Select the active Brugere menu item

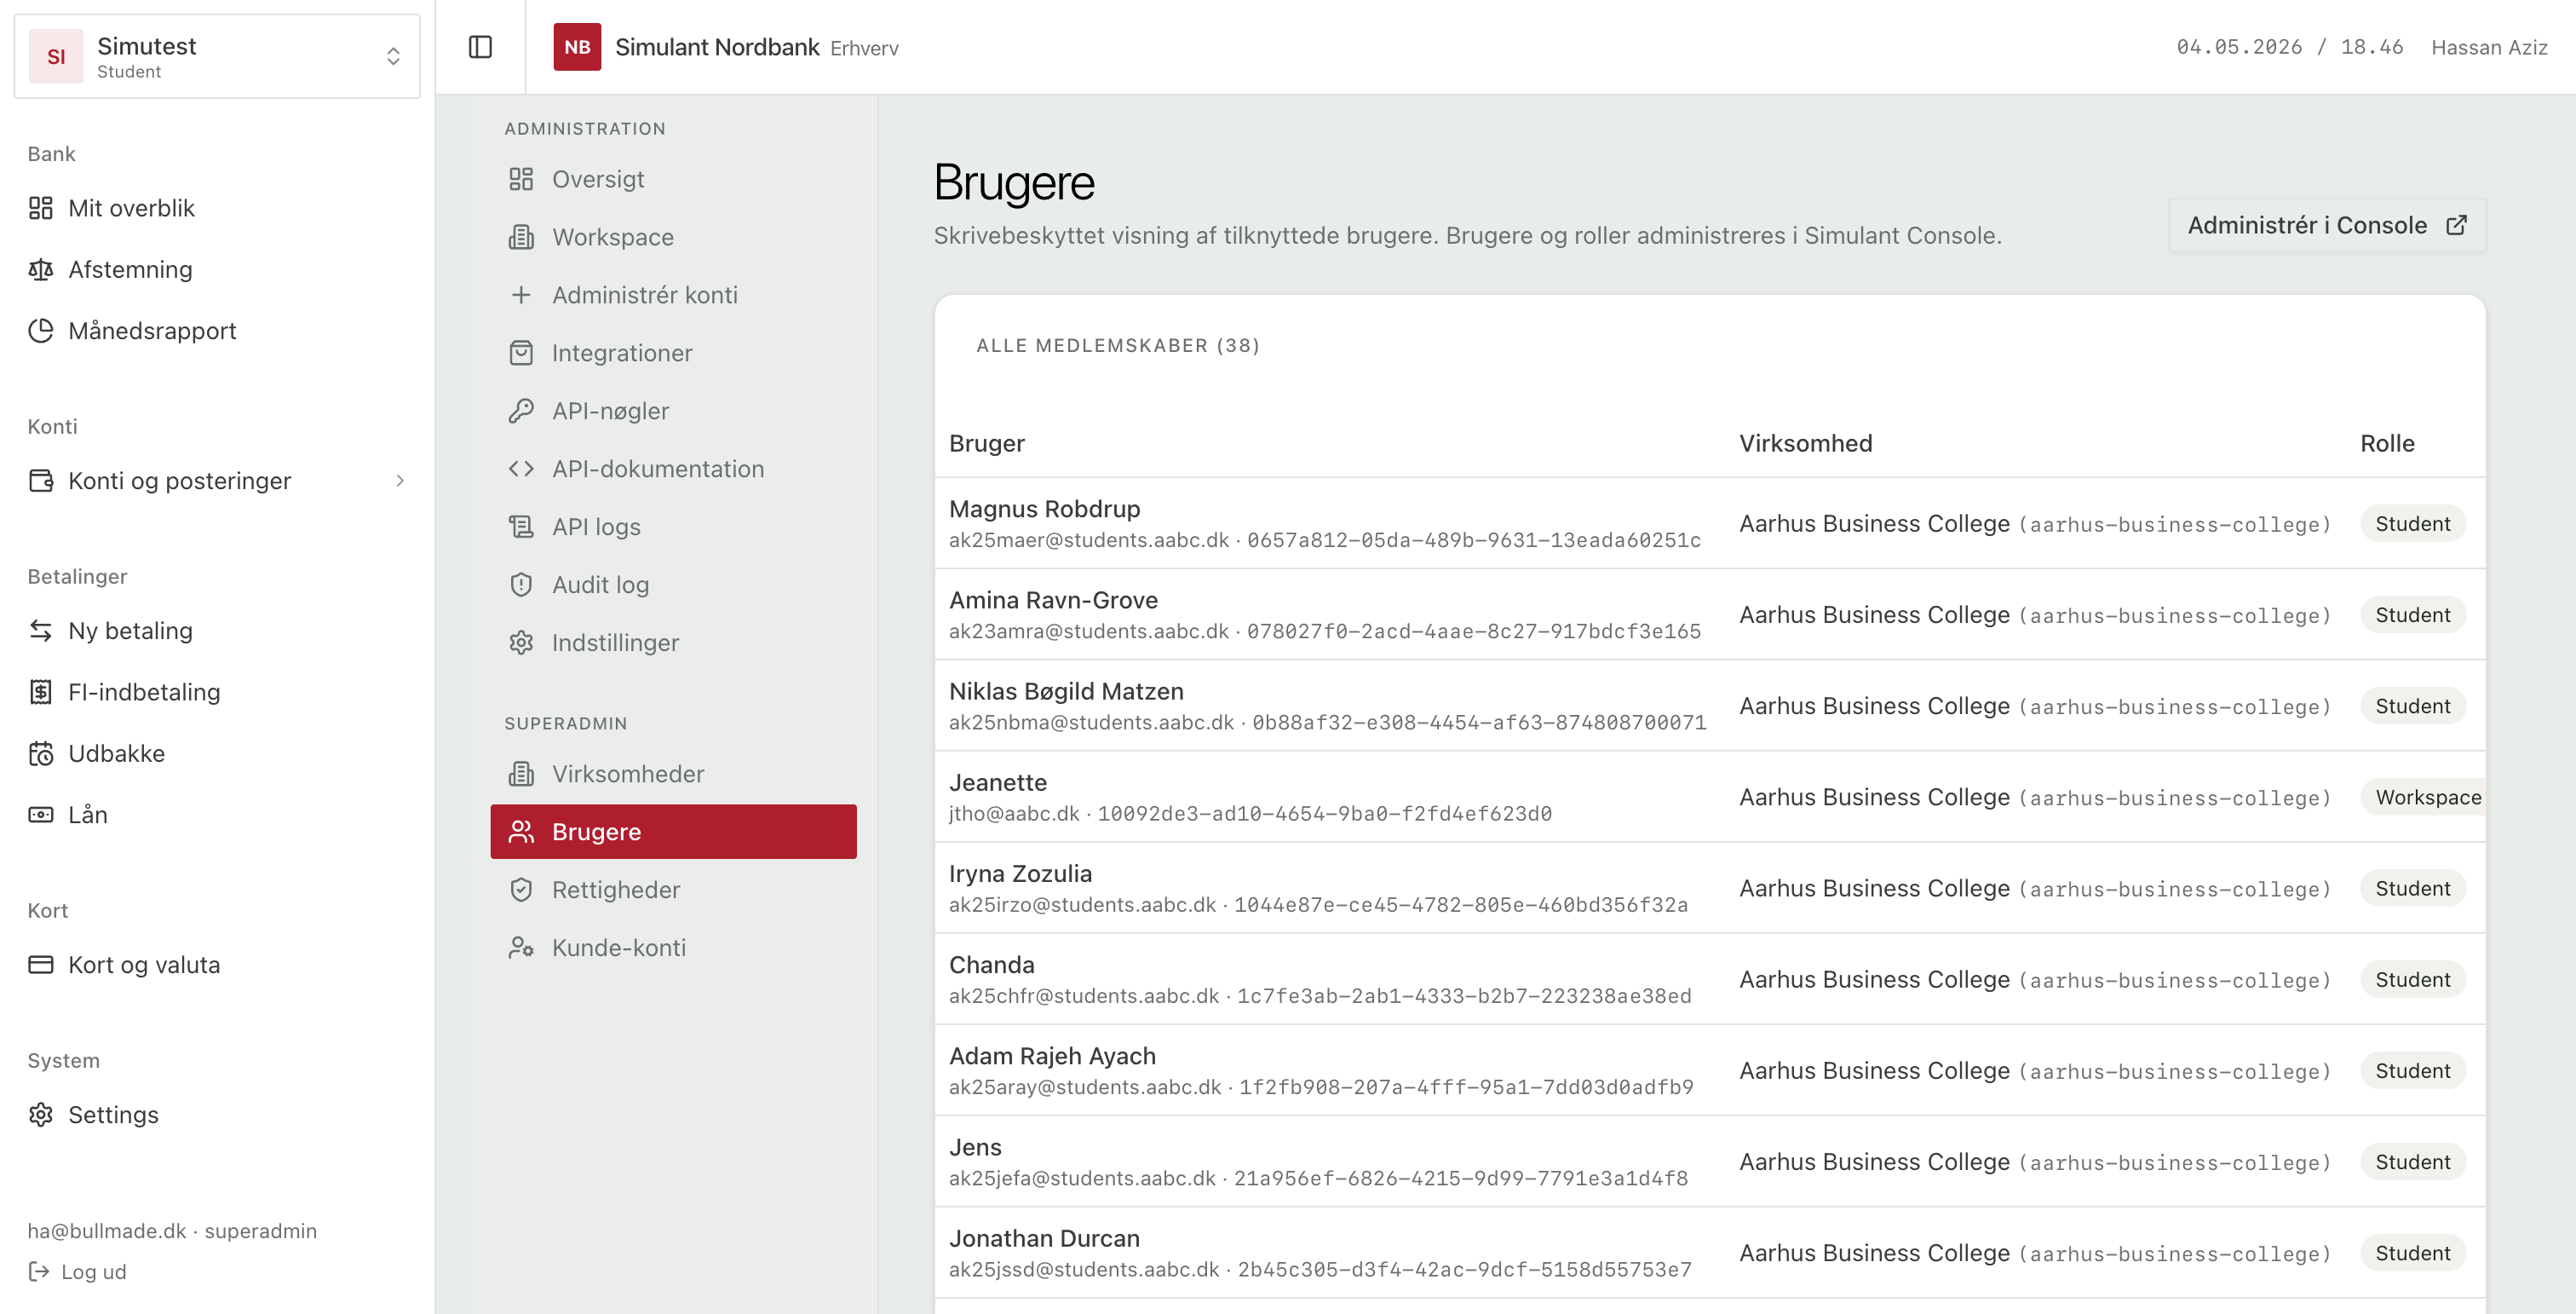[673, 832]
